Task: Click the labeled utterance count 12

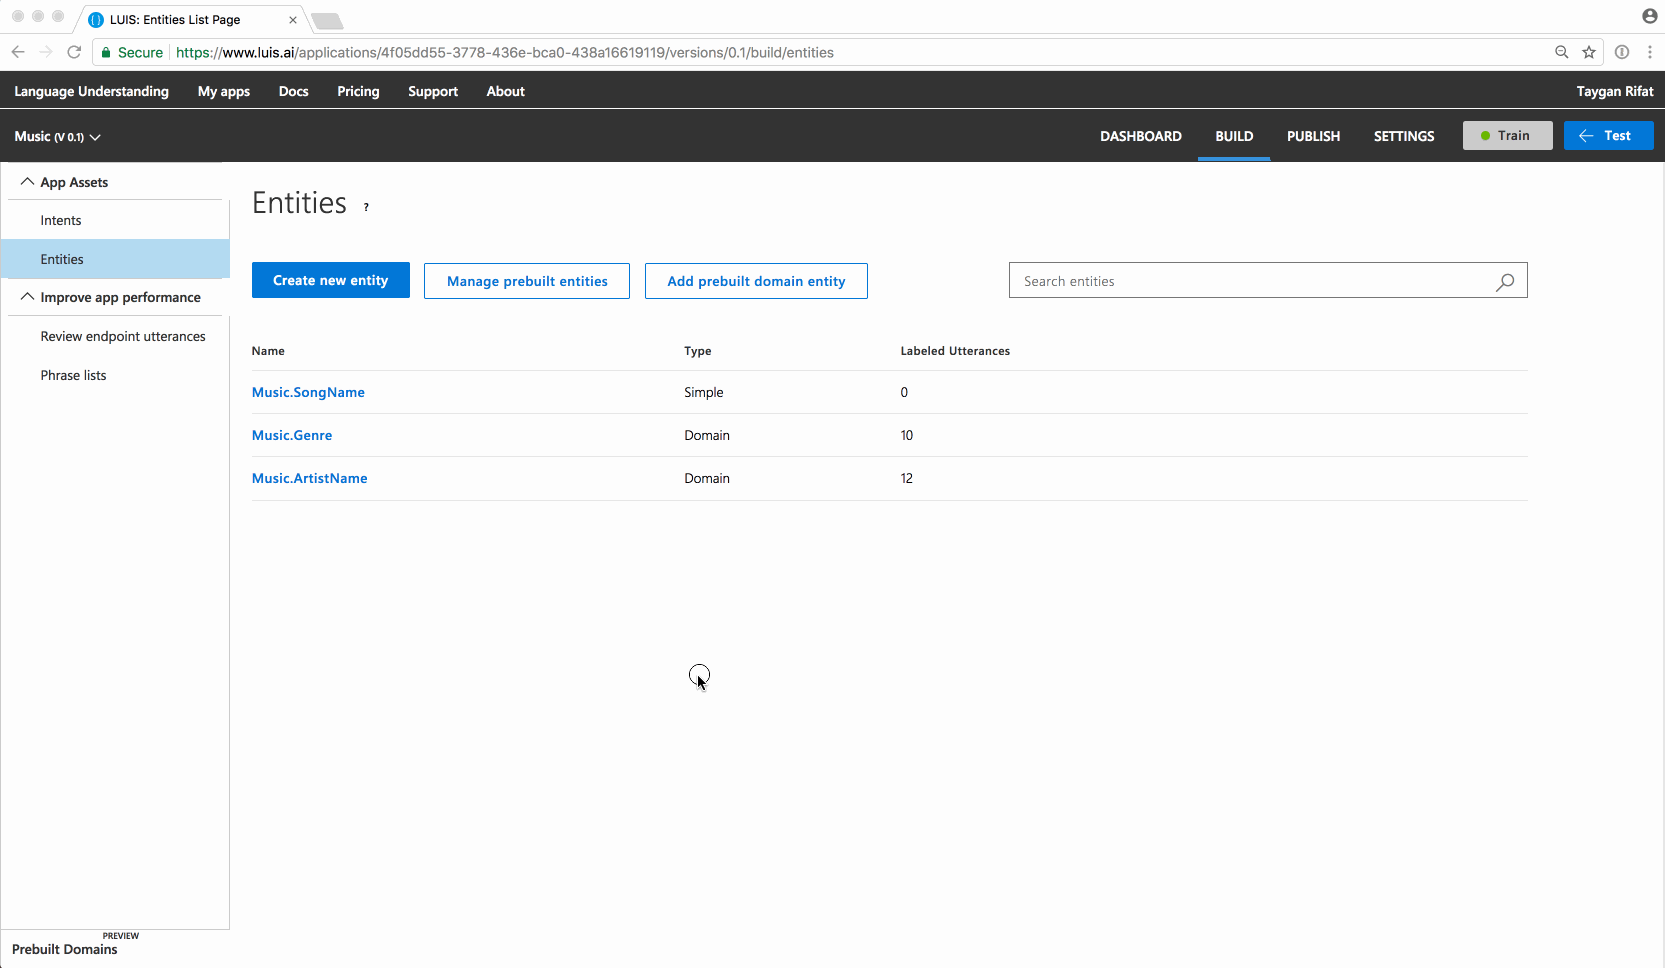Action: click(907, 478)
